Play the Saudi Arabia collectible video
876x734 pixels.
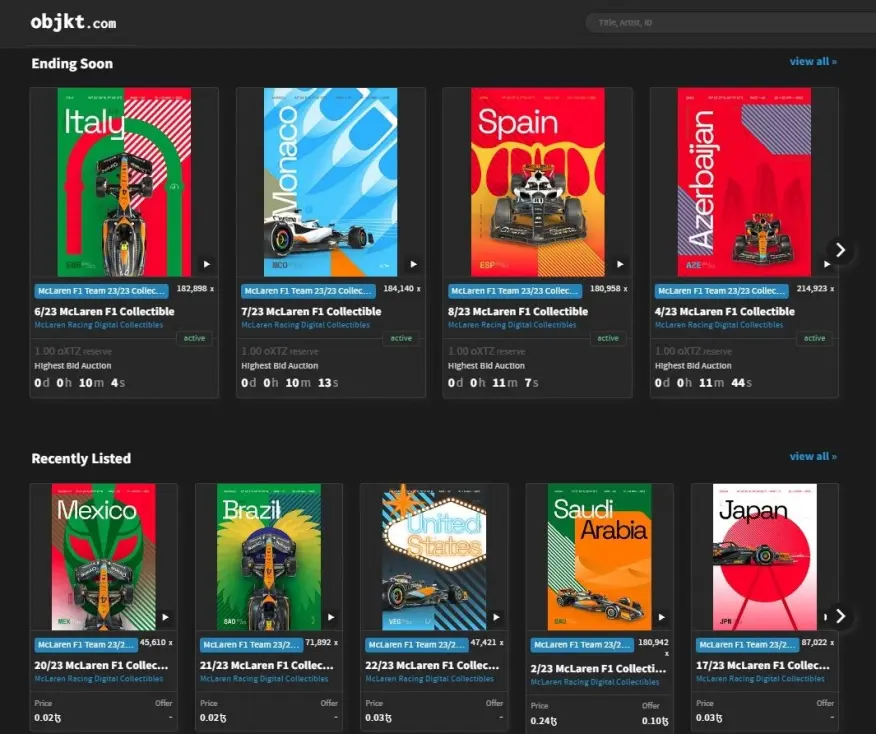pos(661,617)
